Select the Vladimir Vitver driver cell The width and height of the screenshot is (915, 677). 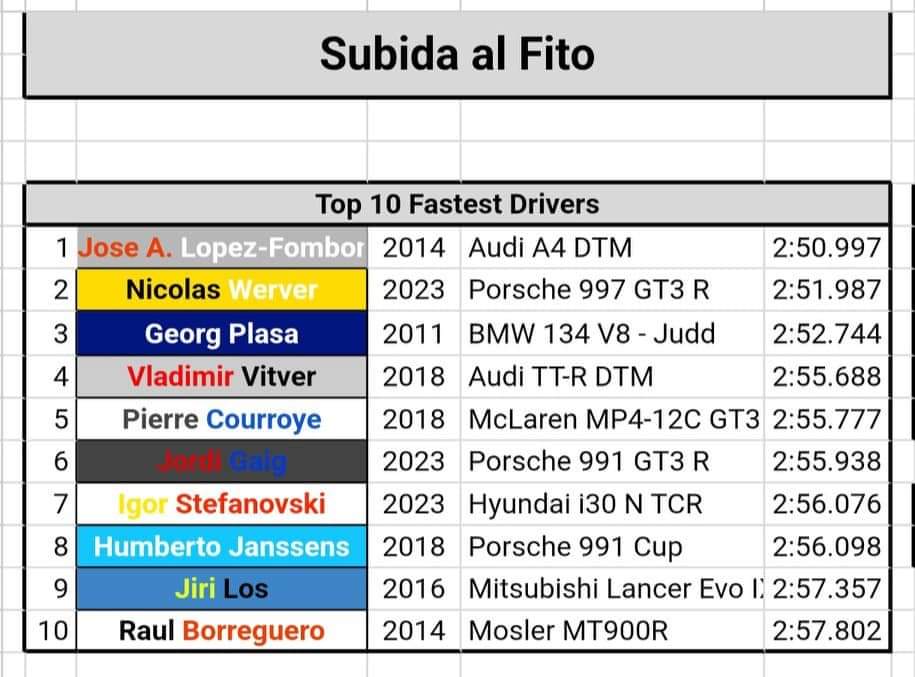222,377
